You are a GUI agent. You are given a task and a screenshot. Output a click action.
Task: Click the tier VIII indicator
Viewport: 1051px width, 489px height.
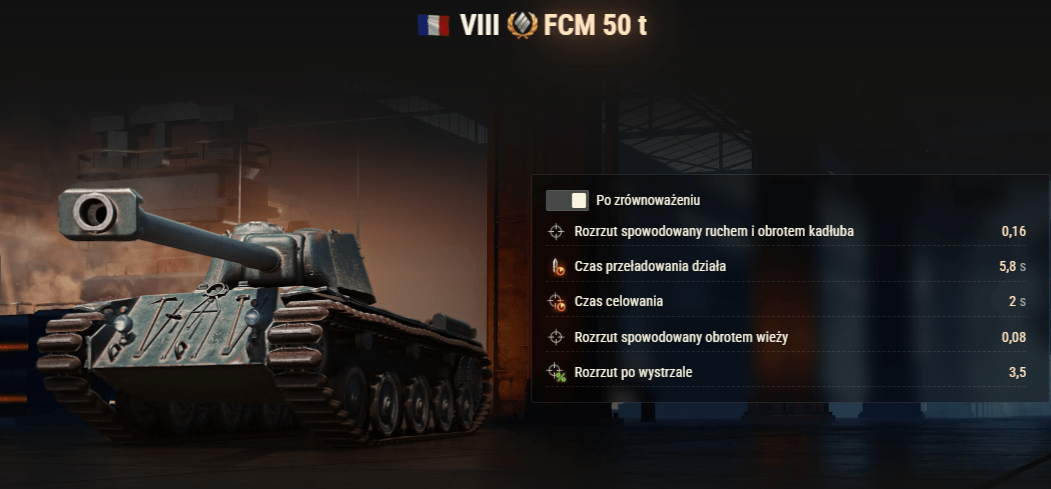(479, 25)
